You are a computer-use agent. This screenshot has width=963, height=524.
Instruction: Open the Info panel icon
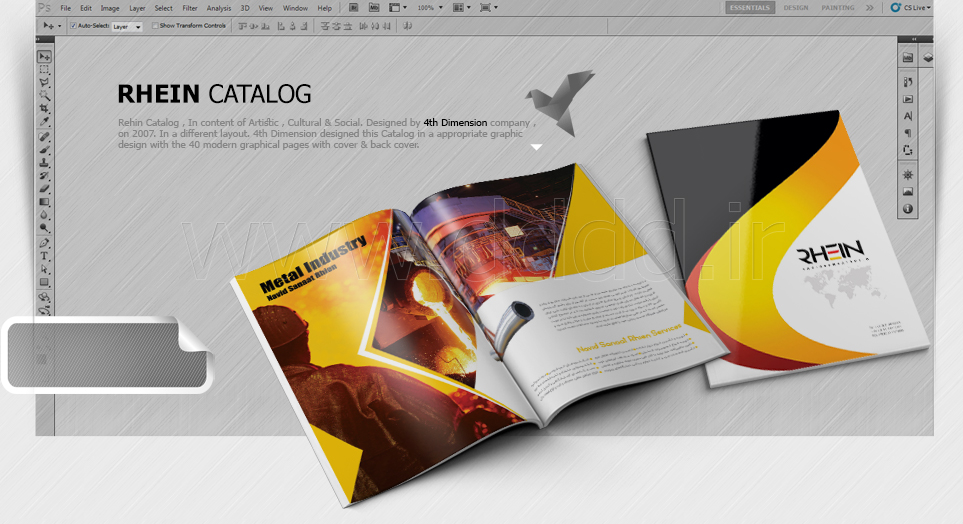[908, 209]
